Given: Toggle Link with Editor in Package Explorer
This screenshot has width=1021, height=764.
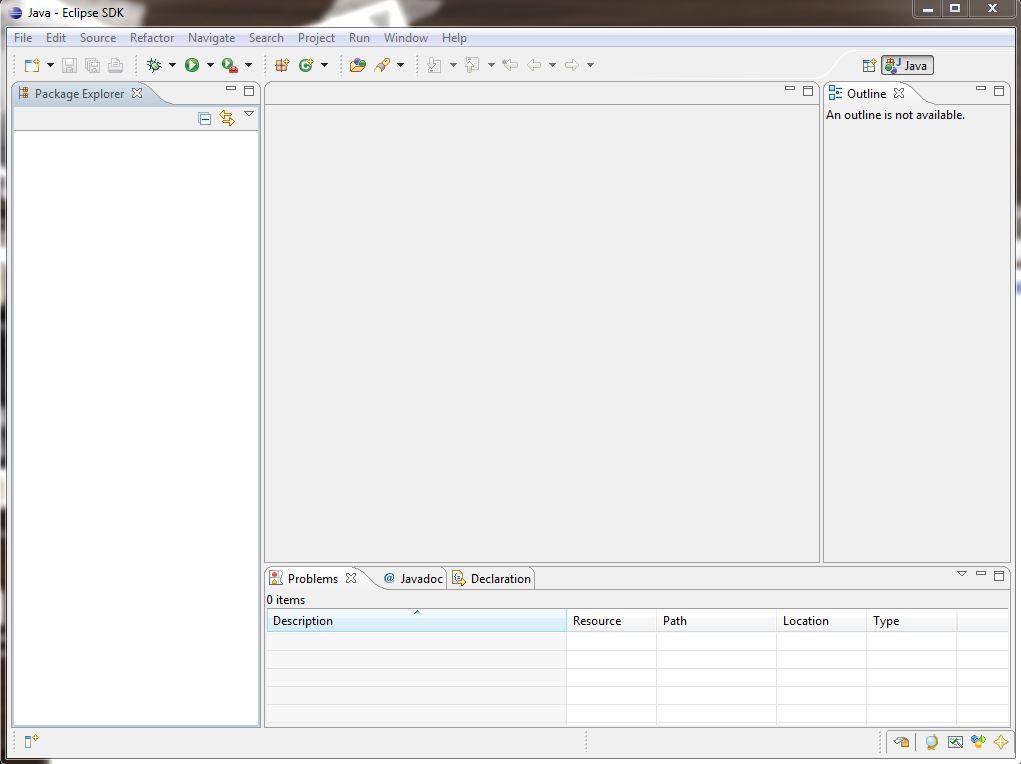Looking at the screenshot, I should point(227,118).
